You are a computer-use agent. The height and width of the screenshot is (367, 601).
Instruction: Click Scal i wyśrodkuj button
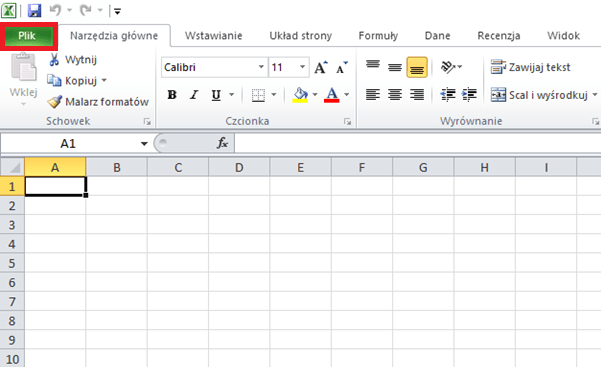[539, 95]
